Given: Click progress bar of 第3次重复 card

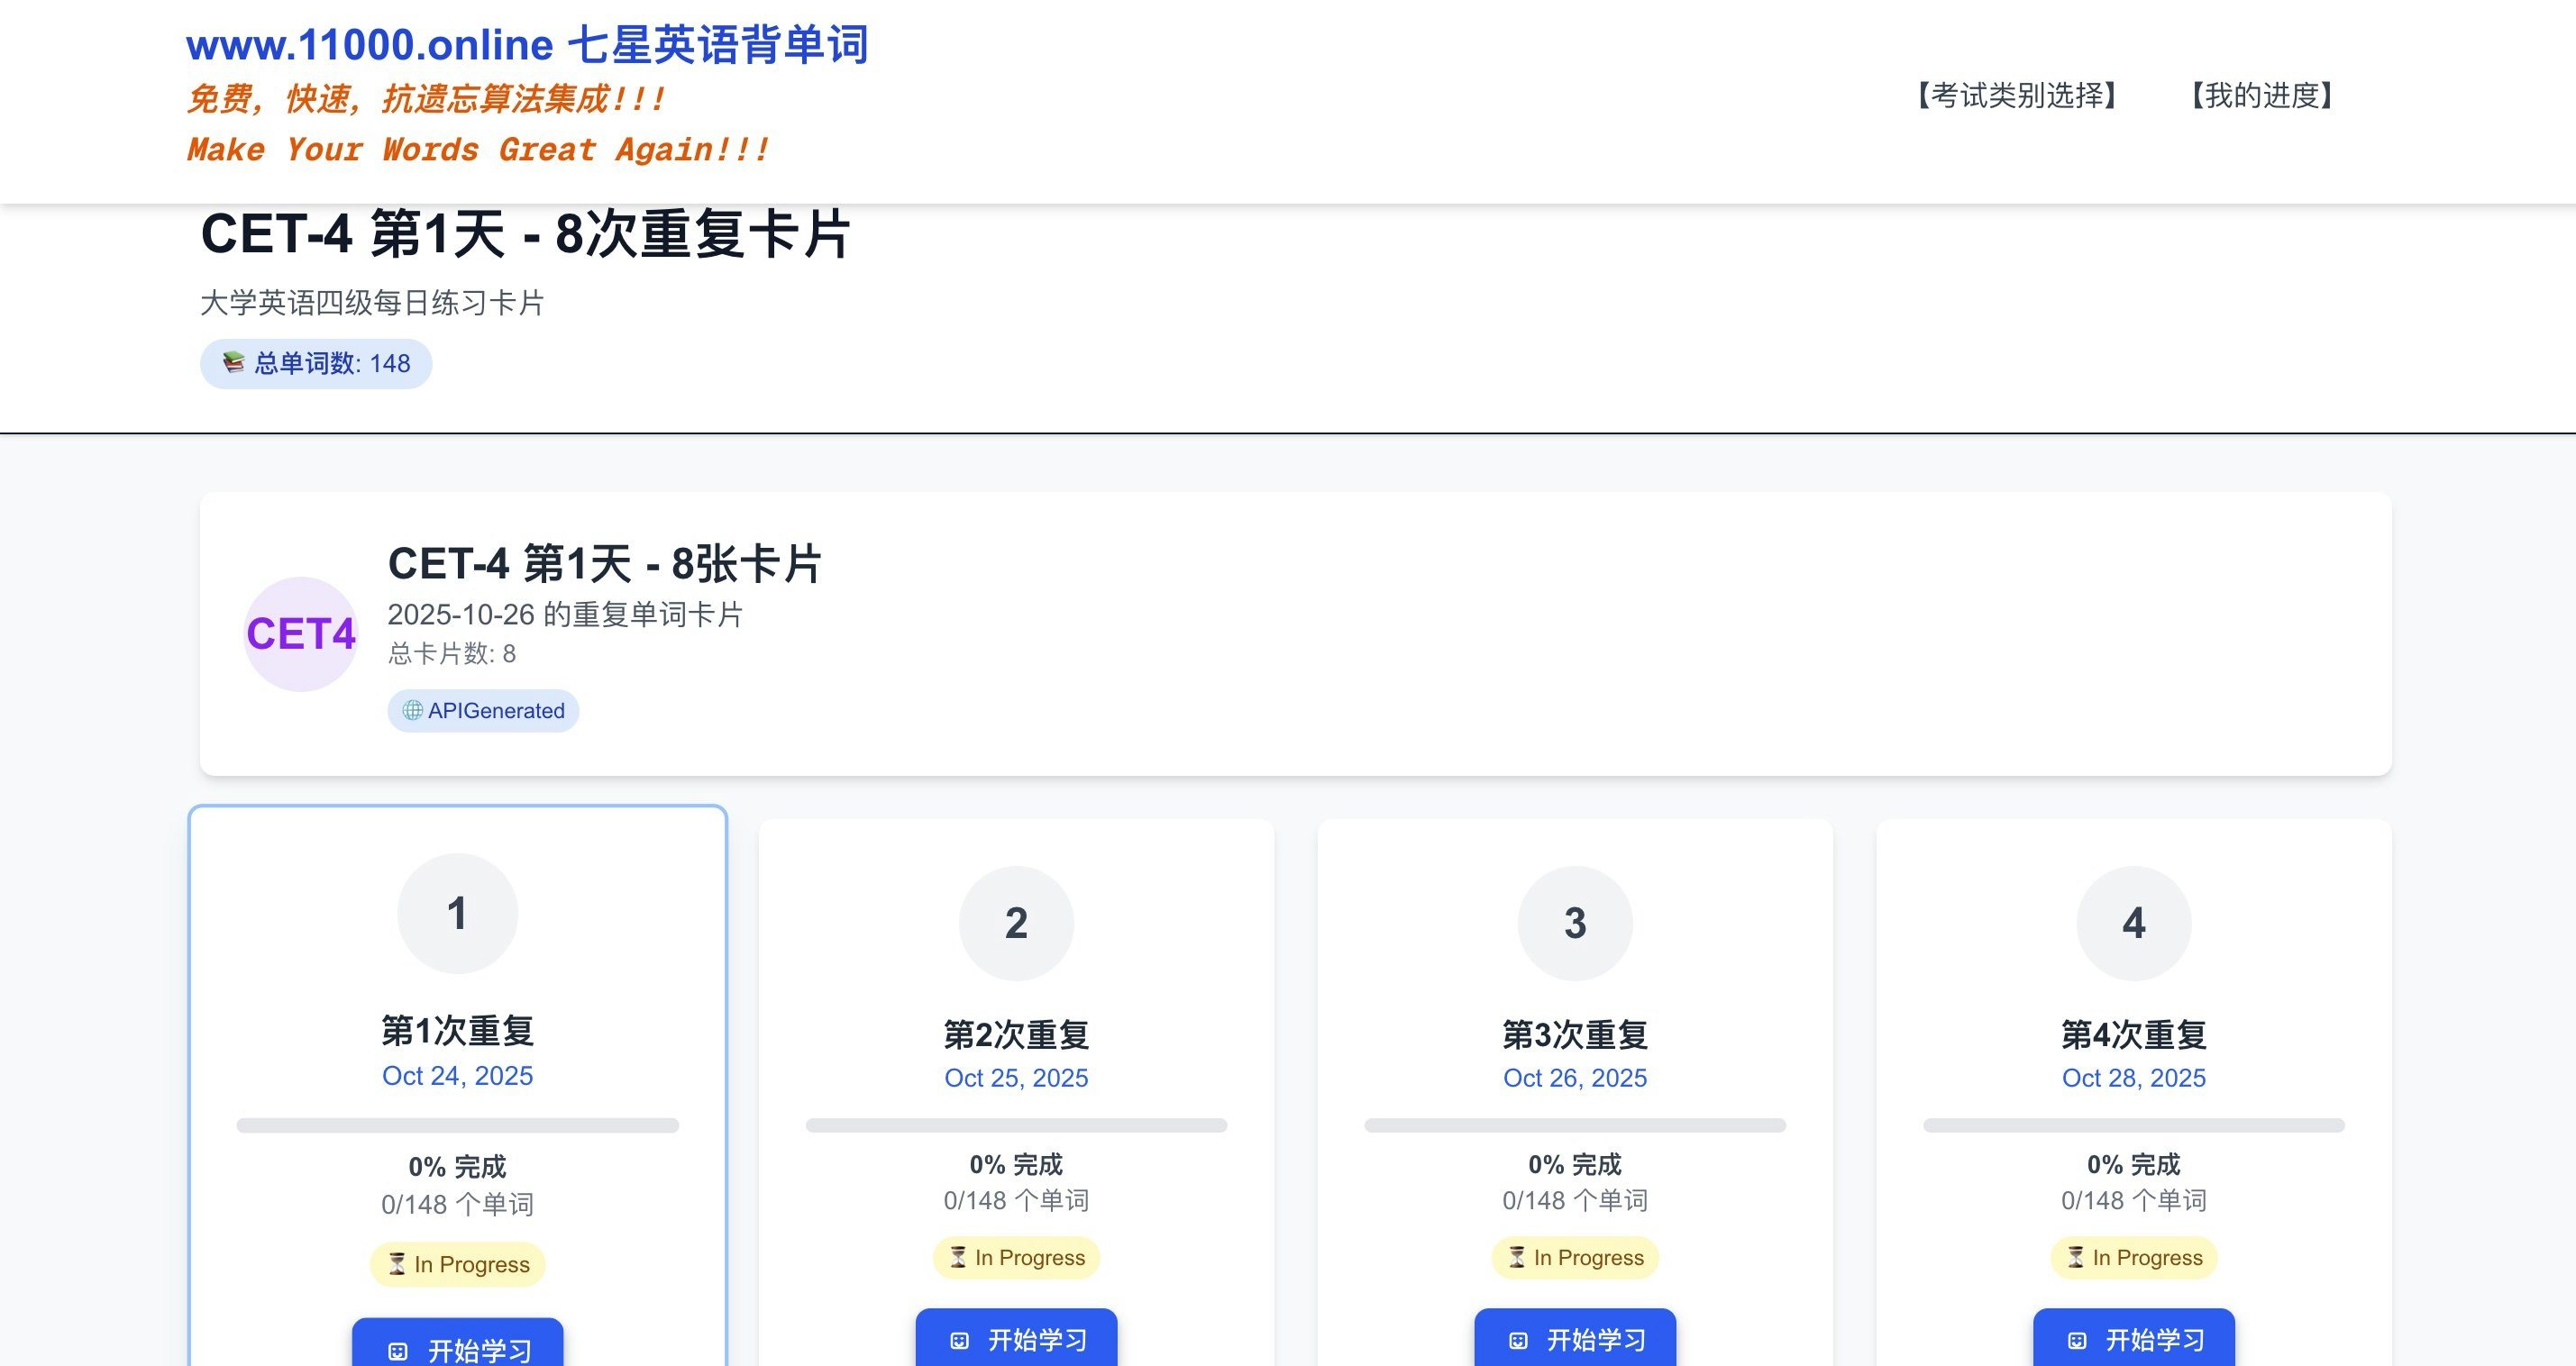Looking at the screenshot, I should [x=1575, y=1126].
